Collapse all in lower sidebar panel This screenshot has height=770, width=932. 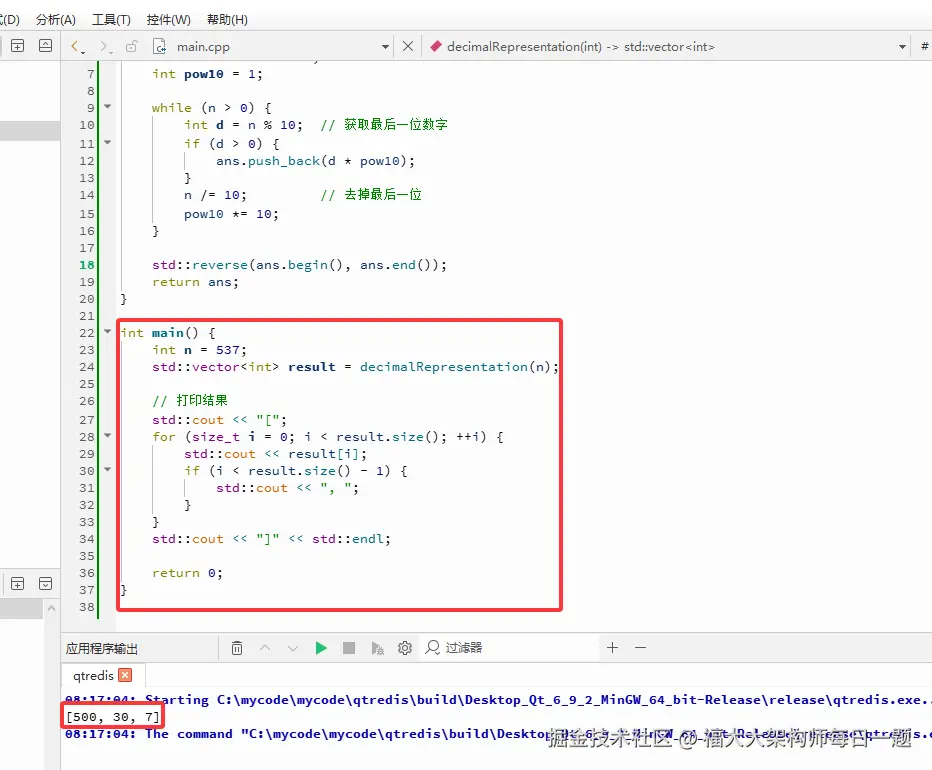[45, 583]
